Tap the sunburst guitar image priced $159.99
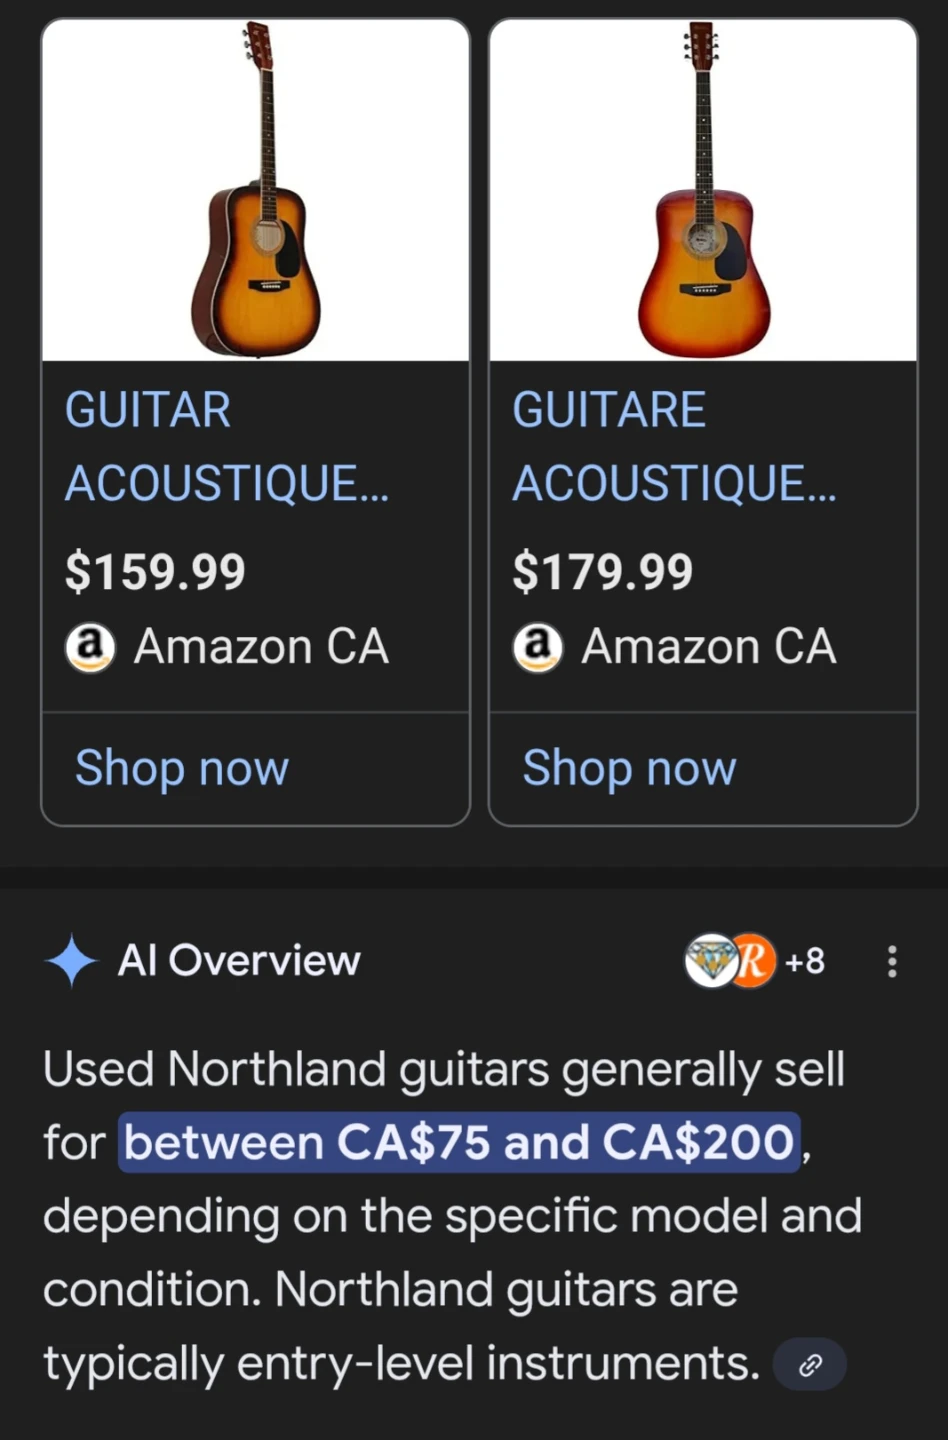 (256, 190)
